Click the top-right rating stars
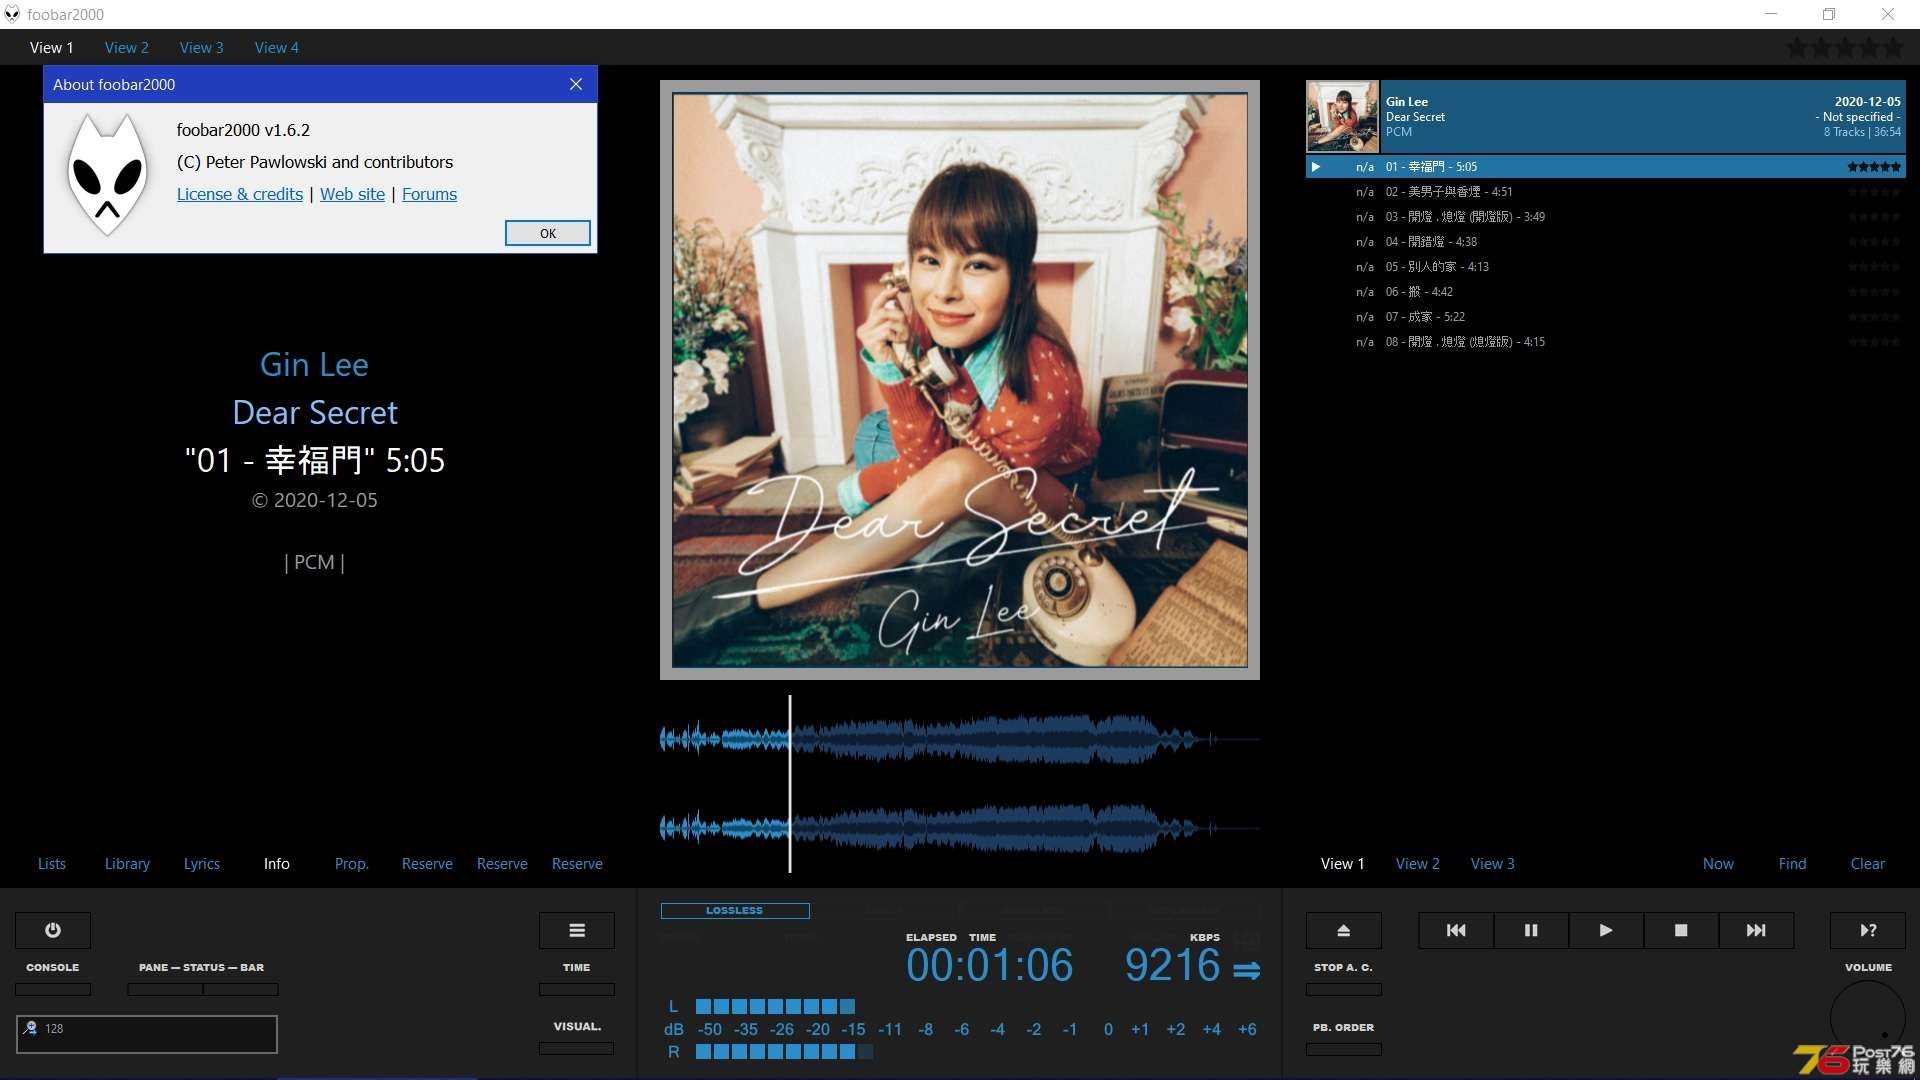The width and height of the screenshot is (1920, 1080). click(x=1846, y=47)
